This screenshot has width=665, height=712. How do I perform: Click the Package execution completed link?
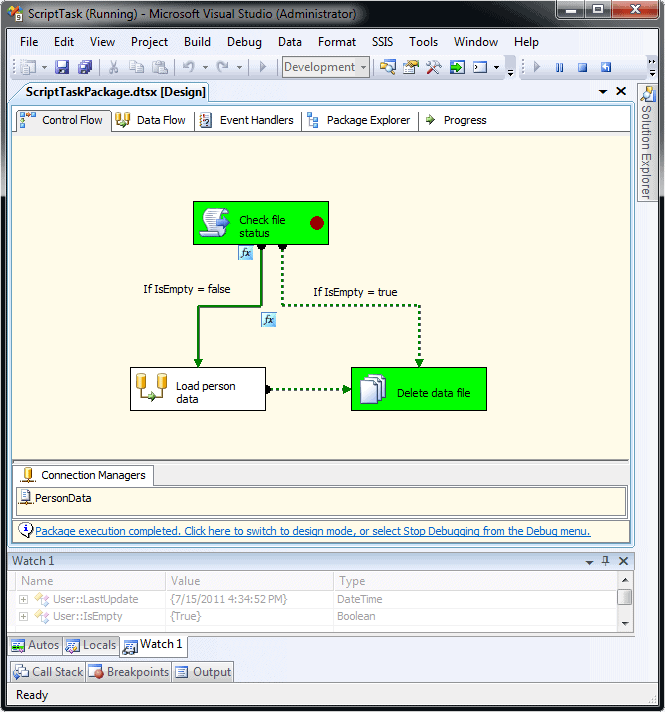(313, 531)
